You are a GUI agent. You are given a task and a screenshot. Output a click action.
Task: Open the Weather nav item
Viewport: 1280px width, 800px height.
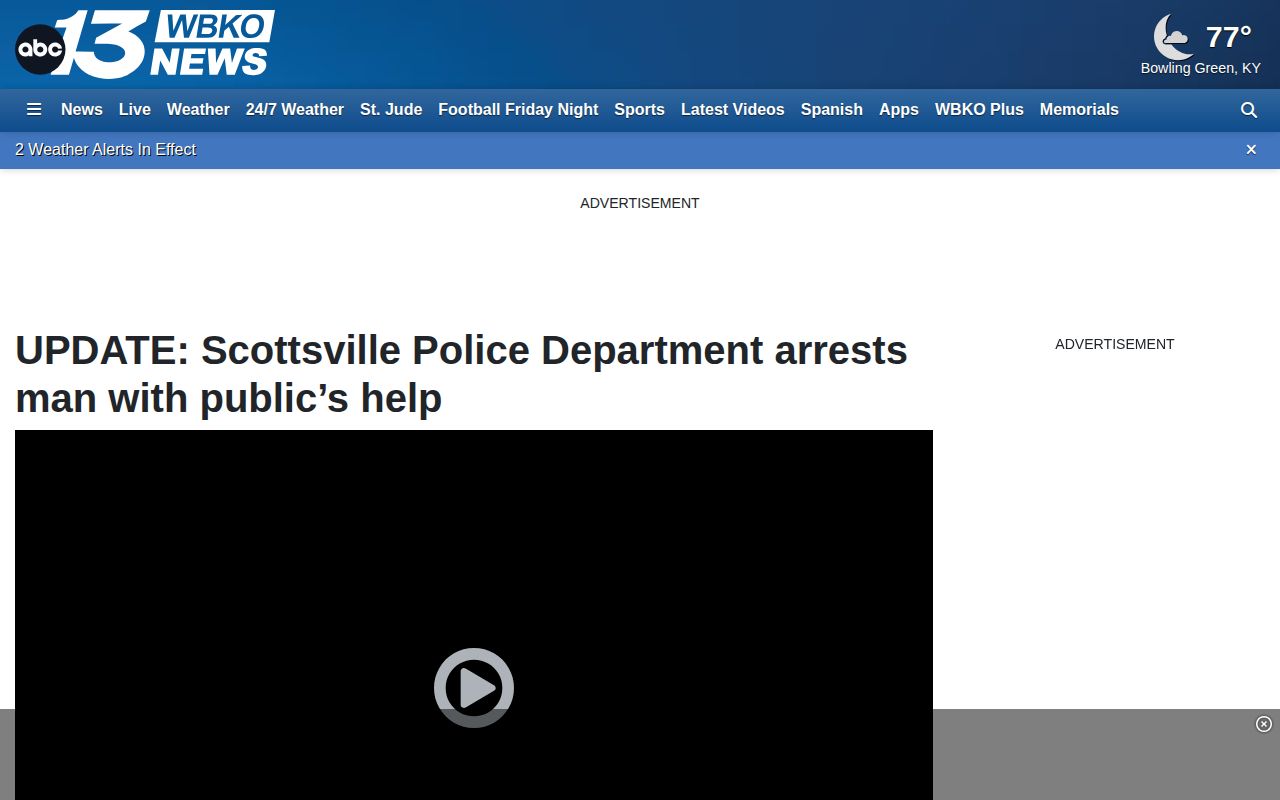tap(198, 110)
